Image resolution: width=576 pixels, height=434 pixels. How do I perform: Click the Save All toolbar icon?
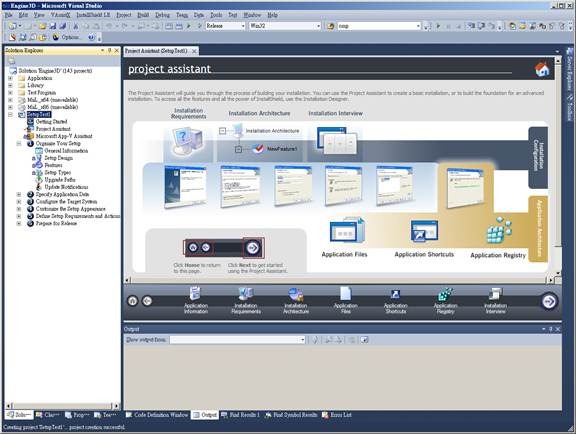point(62,26)
